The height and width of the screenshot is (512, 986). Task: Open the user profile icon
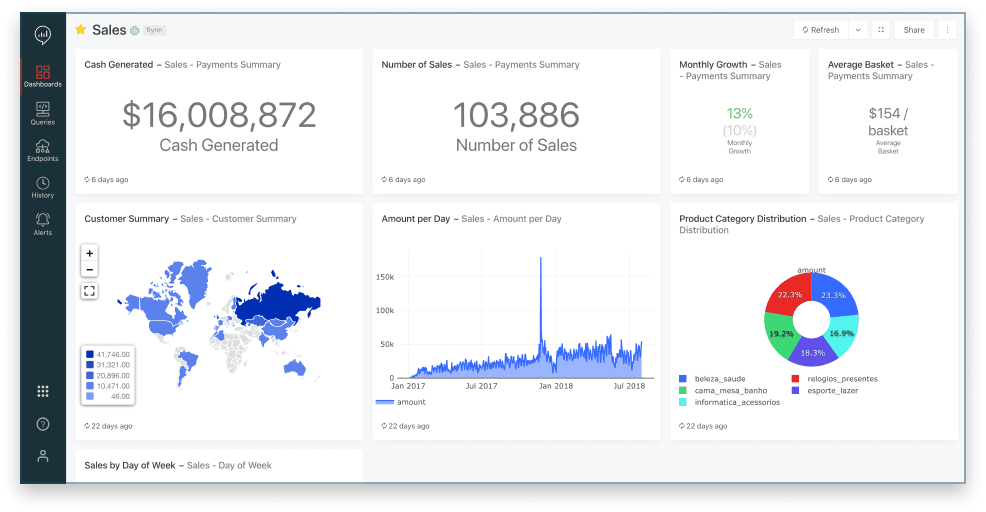(43, 456)
